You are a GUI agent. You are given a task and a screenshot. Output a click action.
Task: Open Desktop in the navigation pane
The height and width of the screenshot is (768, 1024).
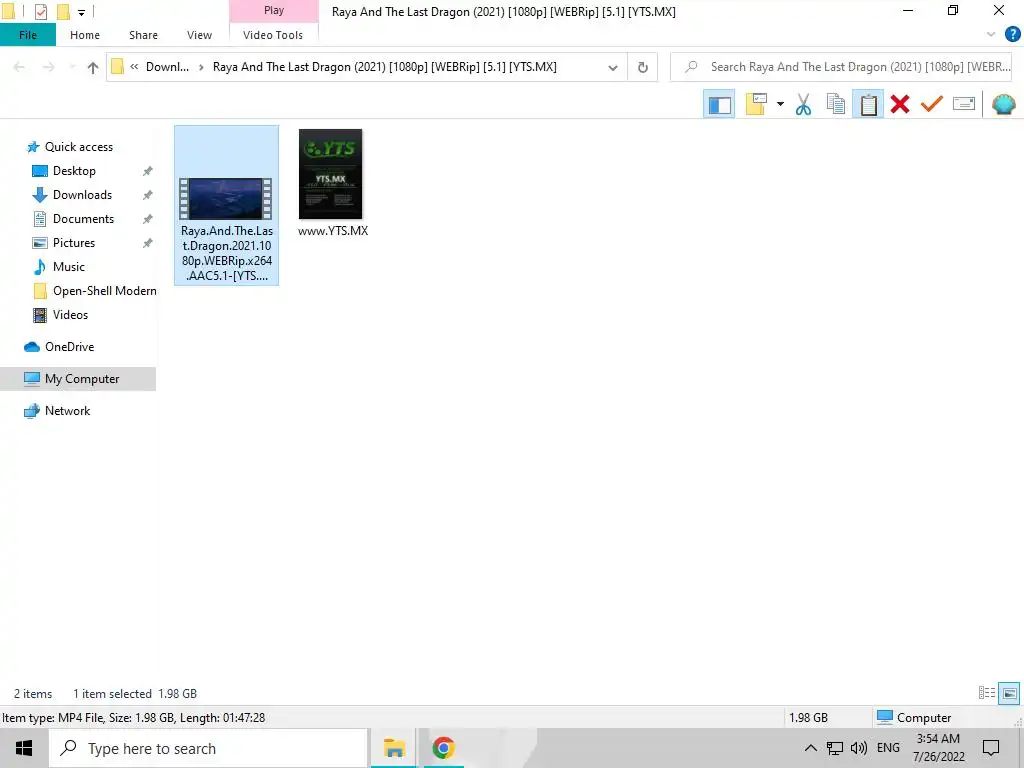coord(74,171)
